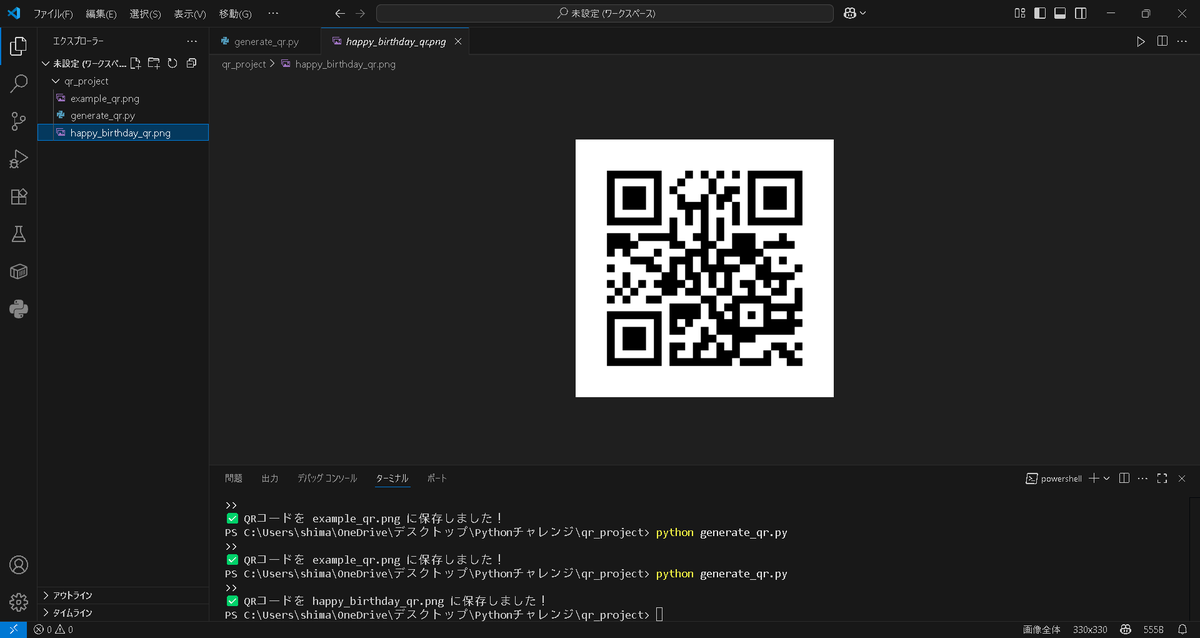Click the workspace search command center box
Screen dimensions: 1200x638
605,14
